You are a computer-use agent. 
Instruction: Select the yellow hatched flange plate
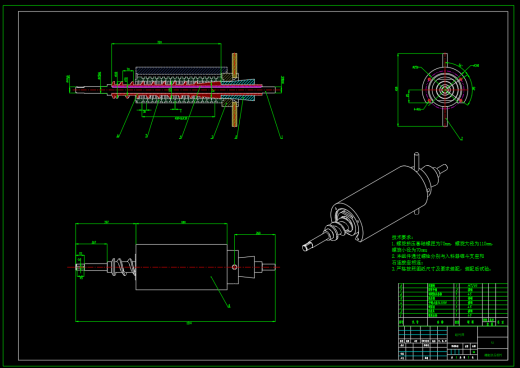pyautogui.click(x=234, y=90)
